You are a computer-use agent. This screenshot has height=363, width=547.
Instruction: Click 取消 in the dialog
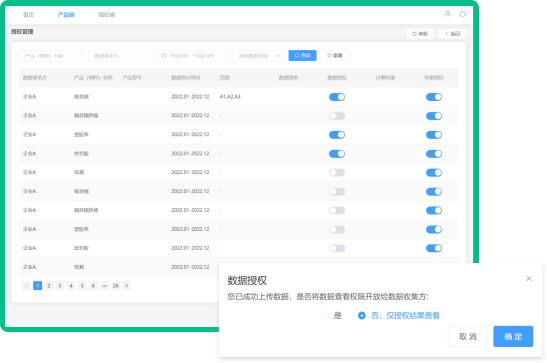pos(468,336)
